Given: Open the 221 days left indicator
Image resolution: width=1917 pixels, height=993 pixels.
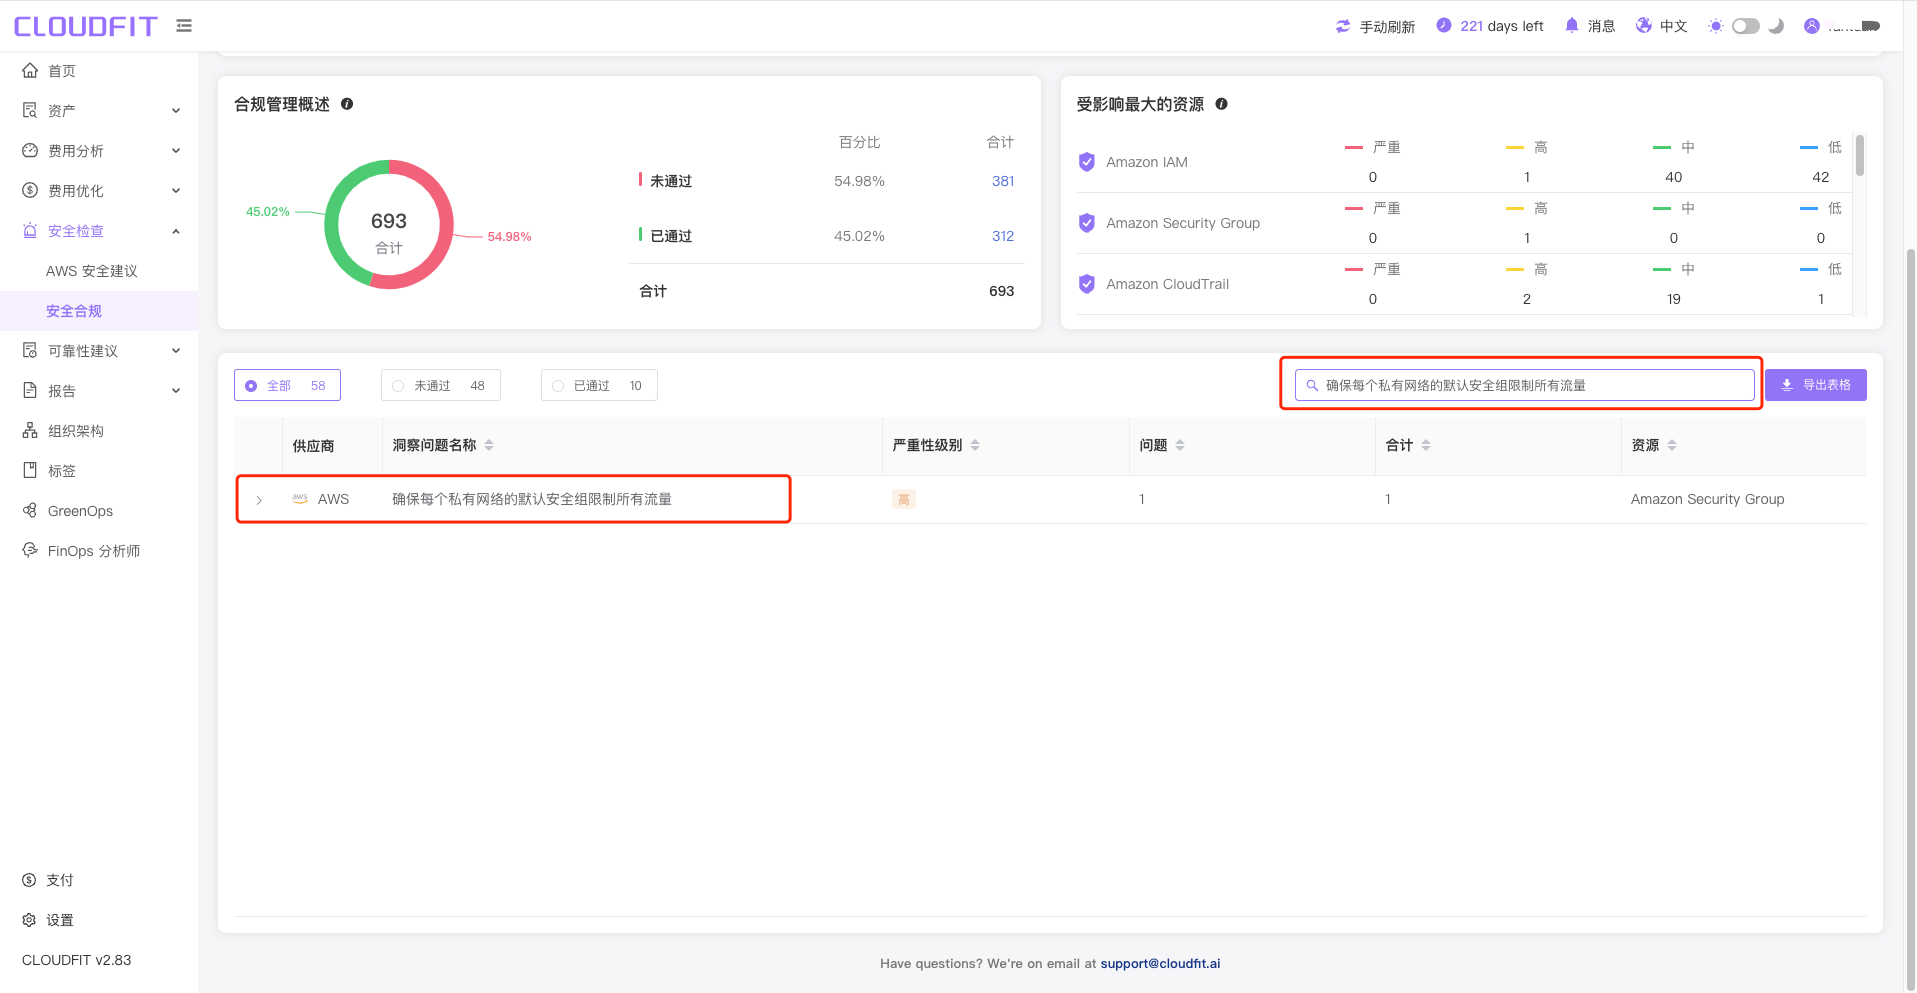Looking at the screenshot, I should tap(1489, 26).
